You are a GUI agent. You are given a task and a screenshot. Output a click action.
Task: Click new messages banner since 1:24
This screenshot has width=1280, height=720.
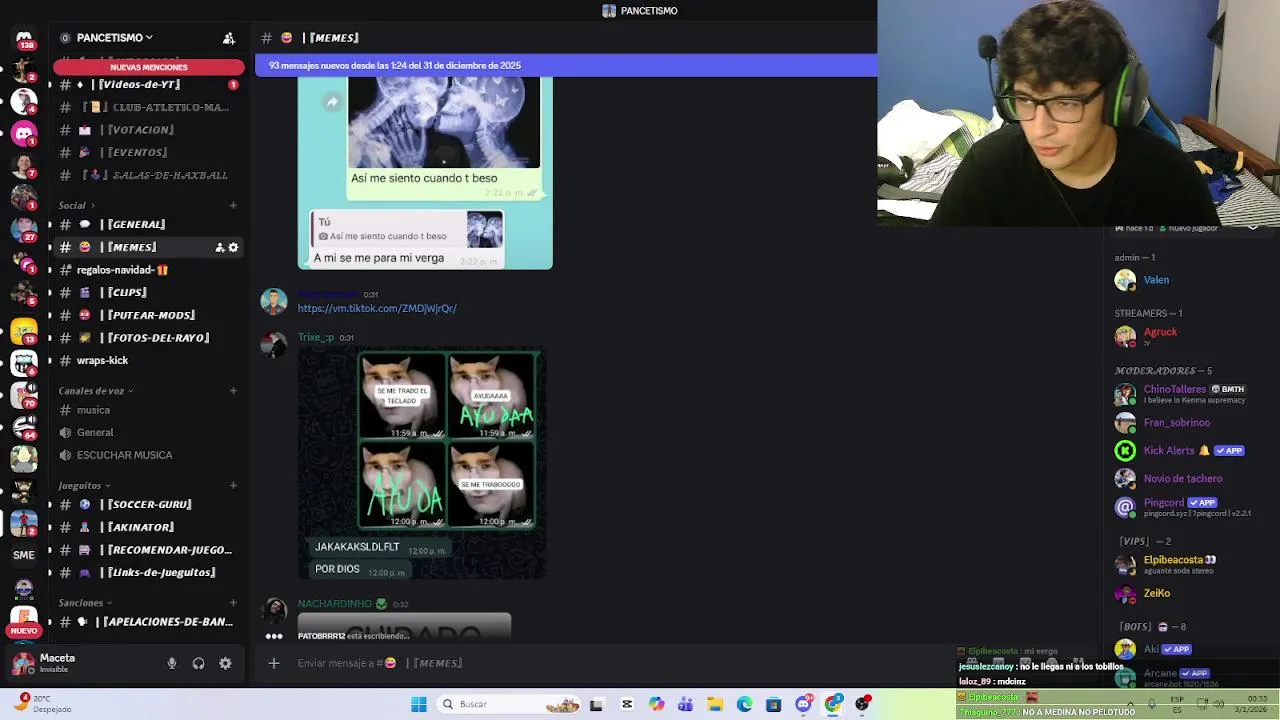point(566,66)
